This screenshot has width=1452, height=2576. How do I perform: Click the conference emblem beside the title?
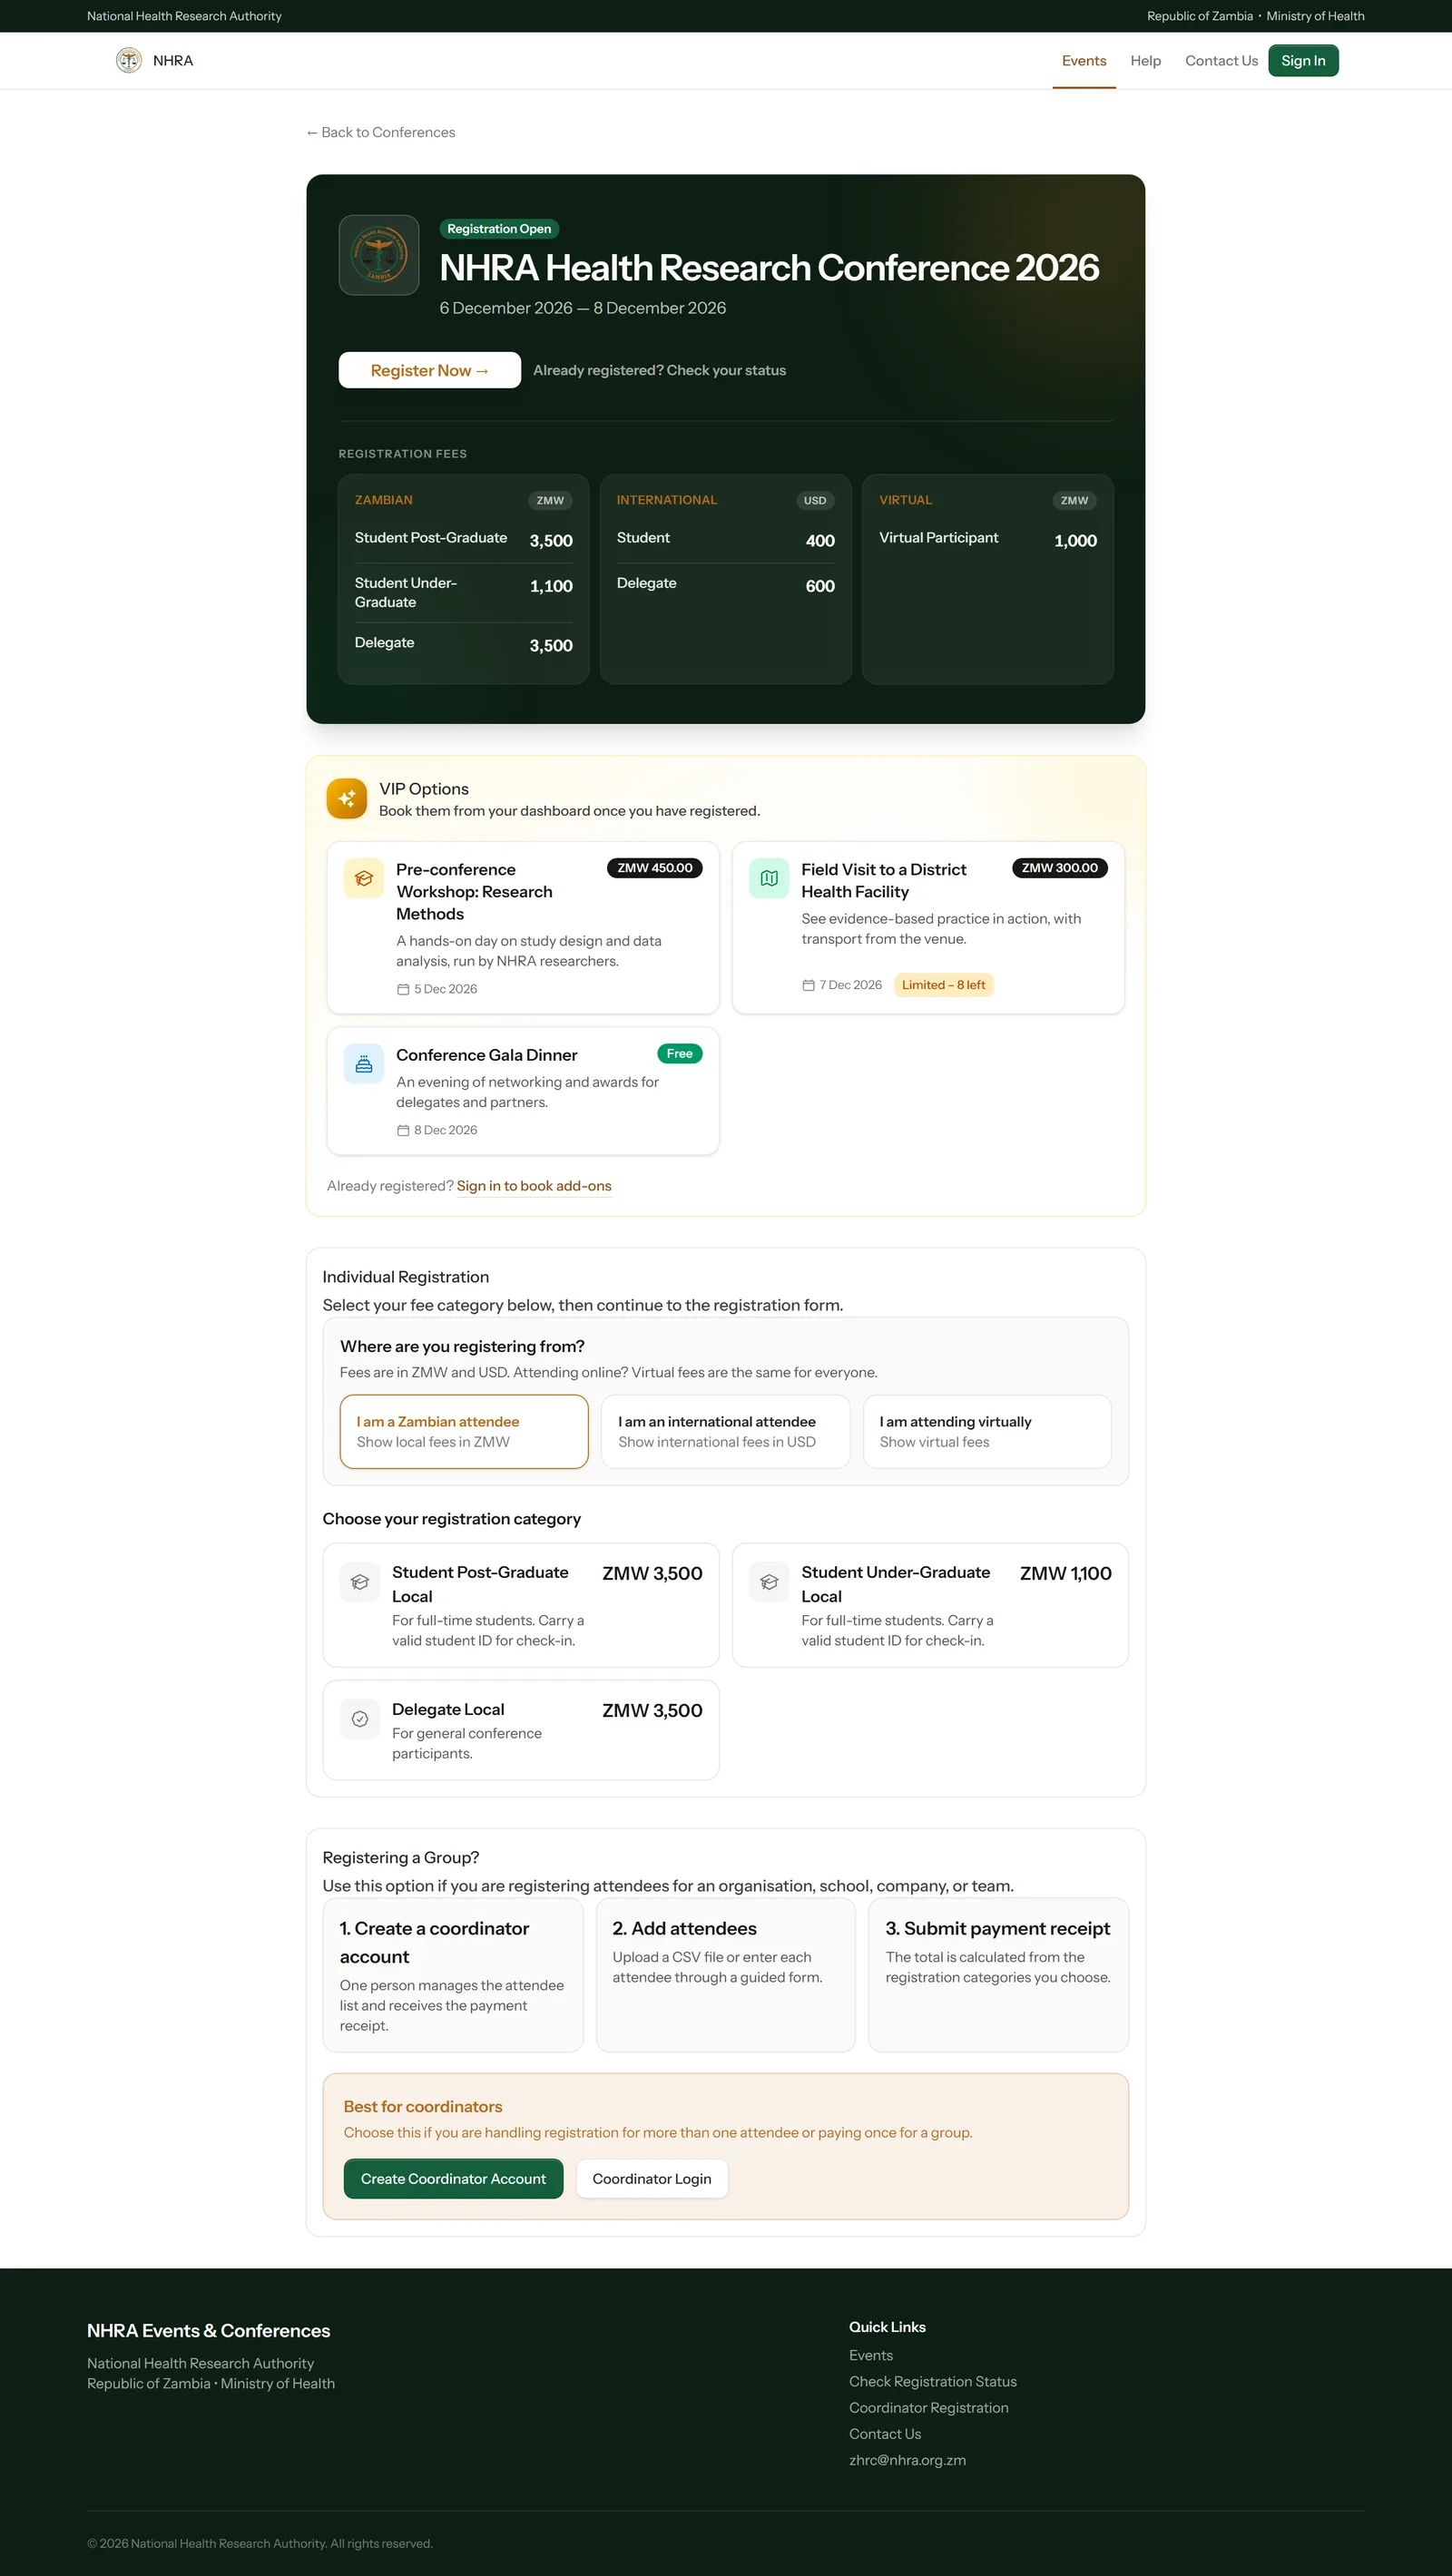(379, 255)
